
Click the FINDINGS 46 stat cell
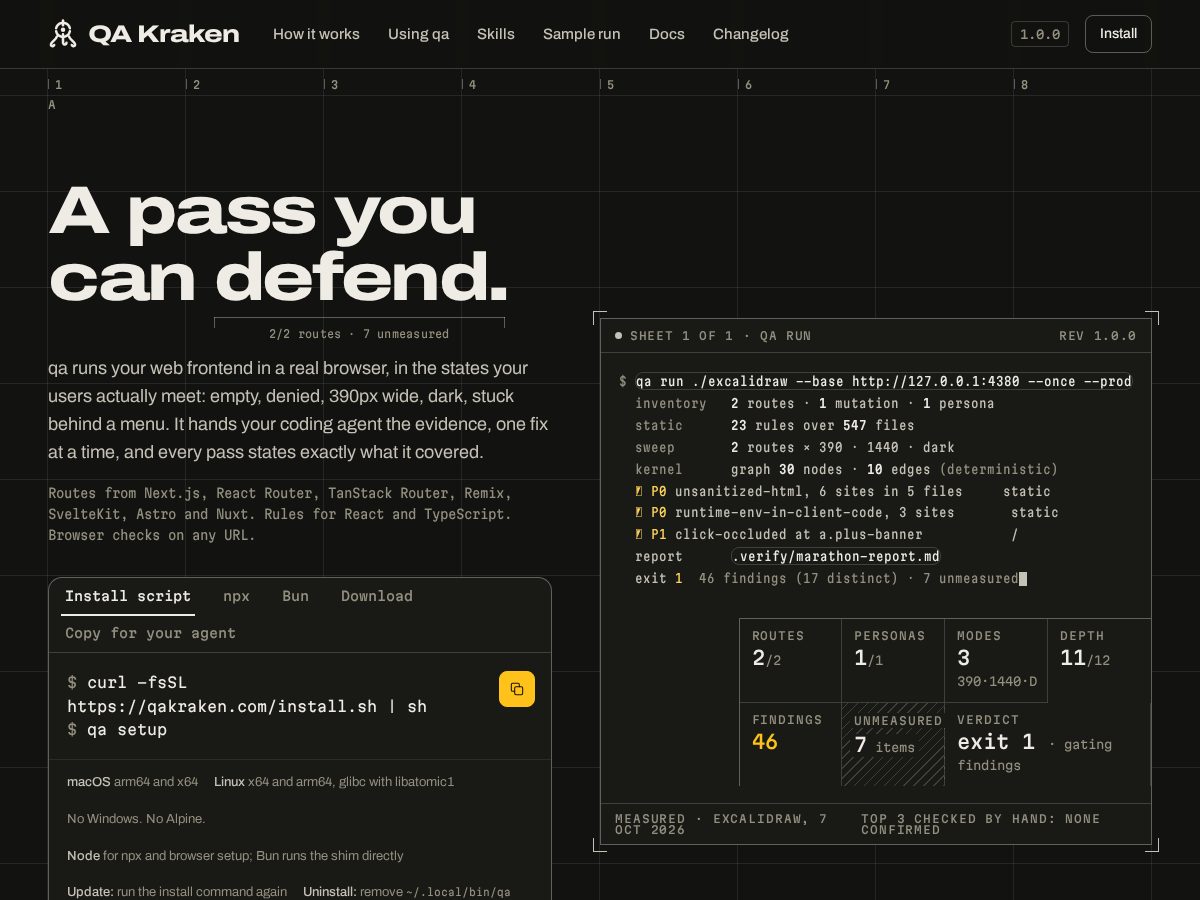tap(790, 744)
